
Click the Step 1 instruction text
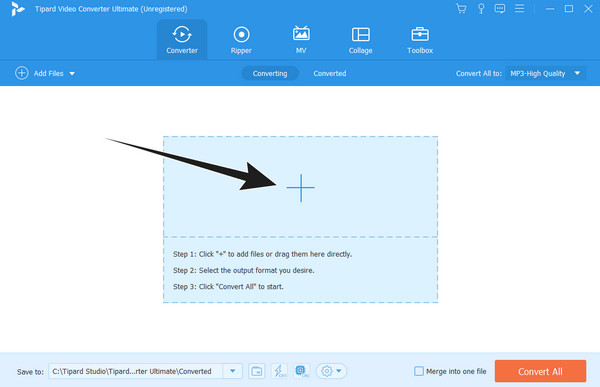[x=262, y=254]
